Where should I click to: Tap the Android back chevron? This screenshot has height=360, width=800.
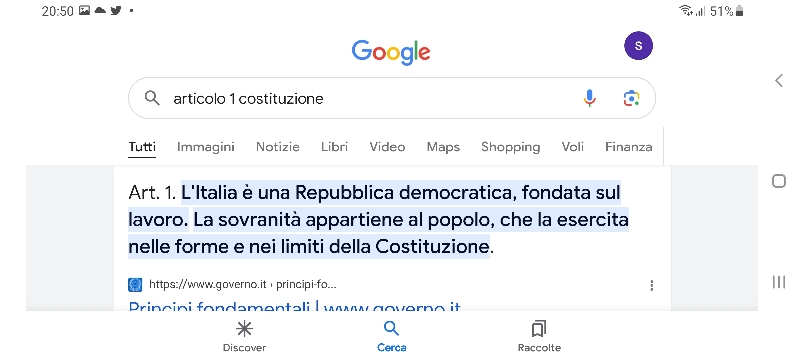point(779,80)
